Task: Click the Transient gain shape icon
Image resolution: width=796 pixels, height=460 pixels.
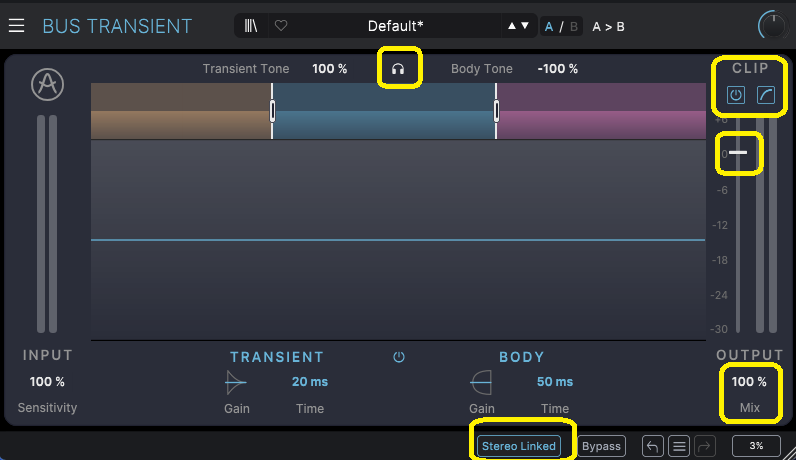Action: (235, 381)
